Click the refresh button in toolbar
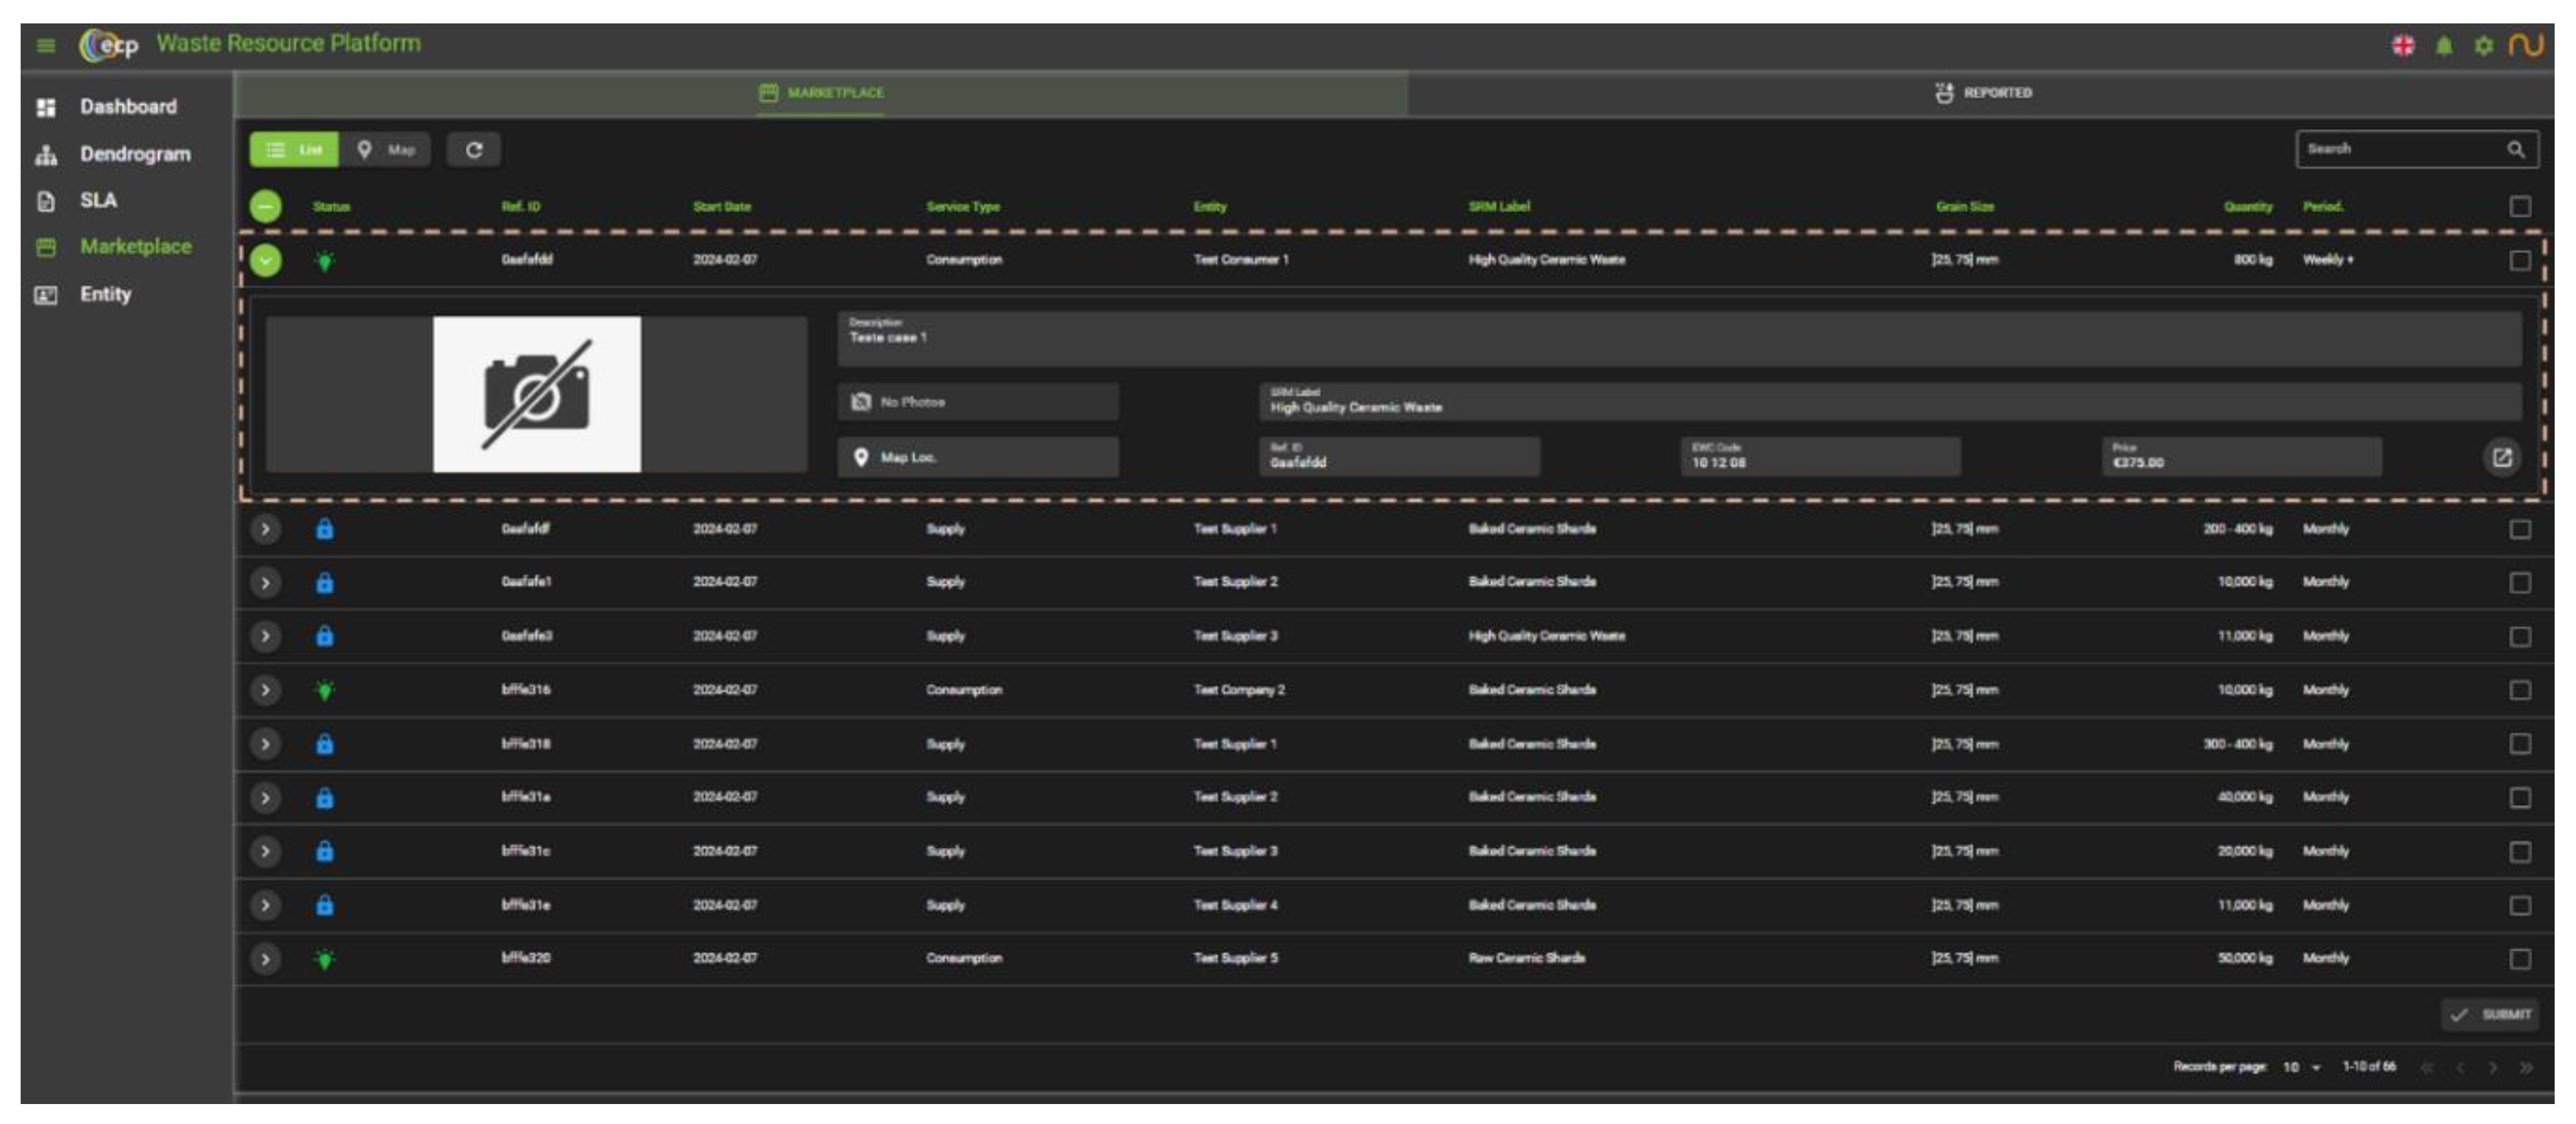Screen dimensions: 2576x1124 474,150
